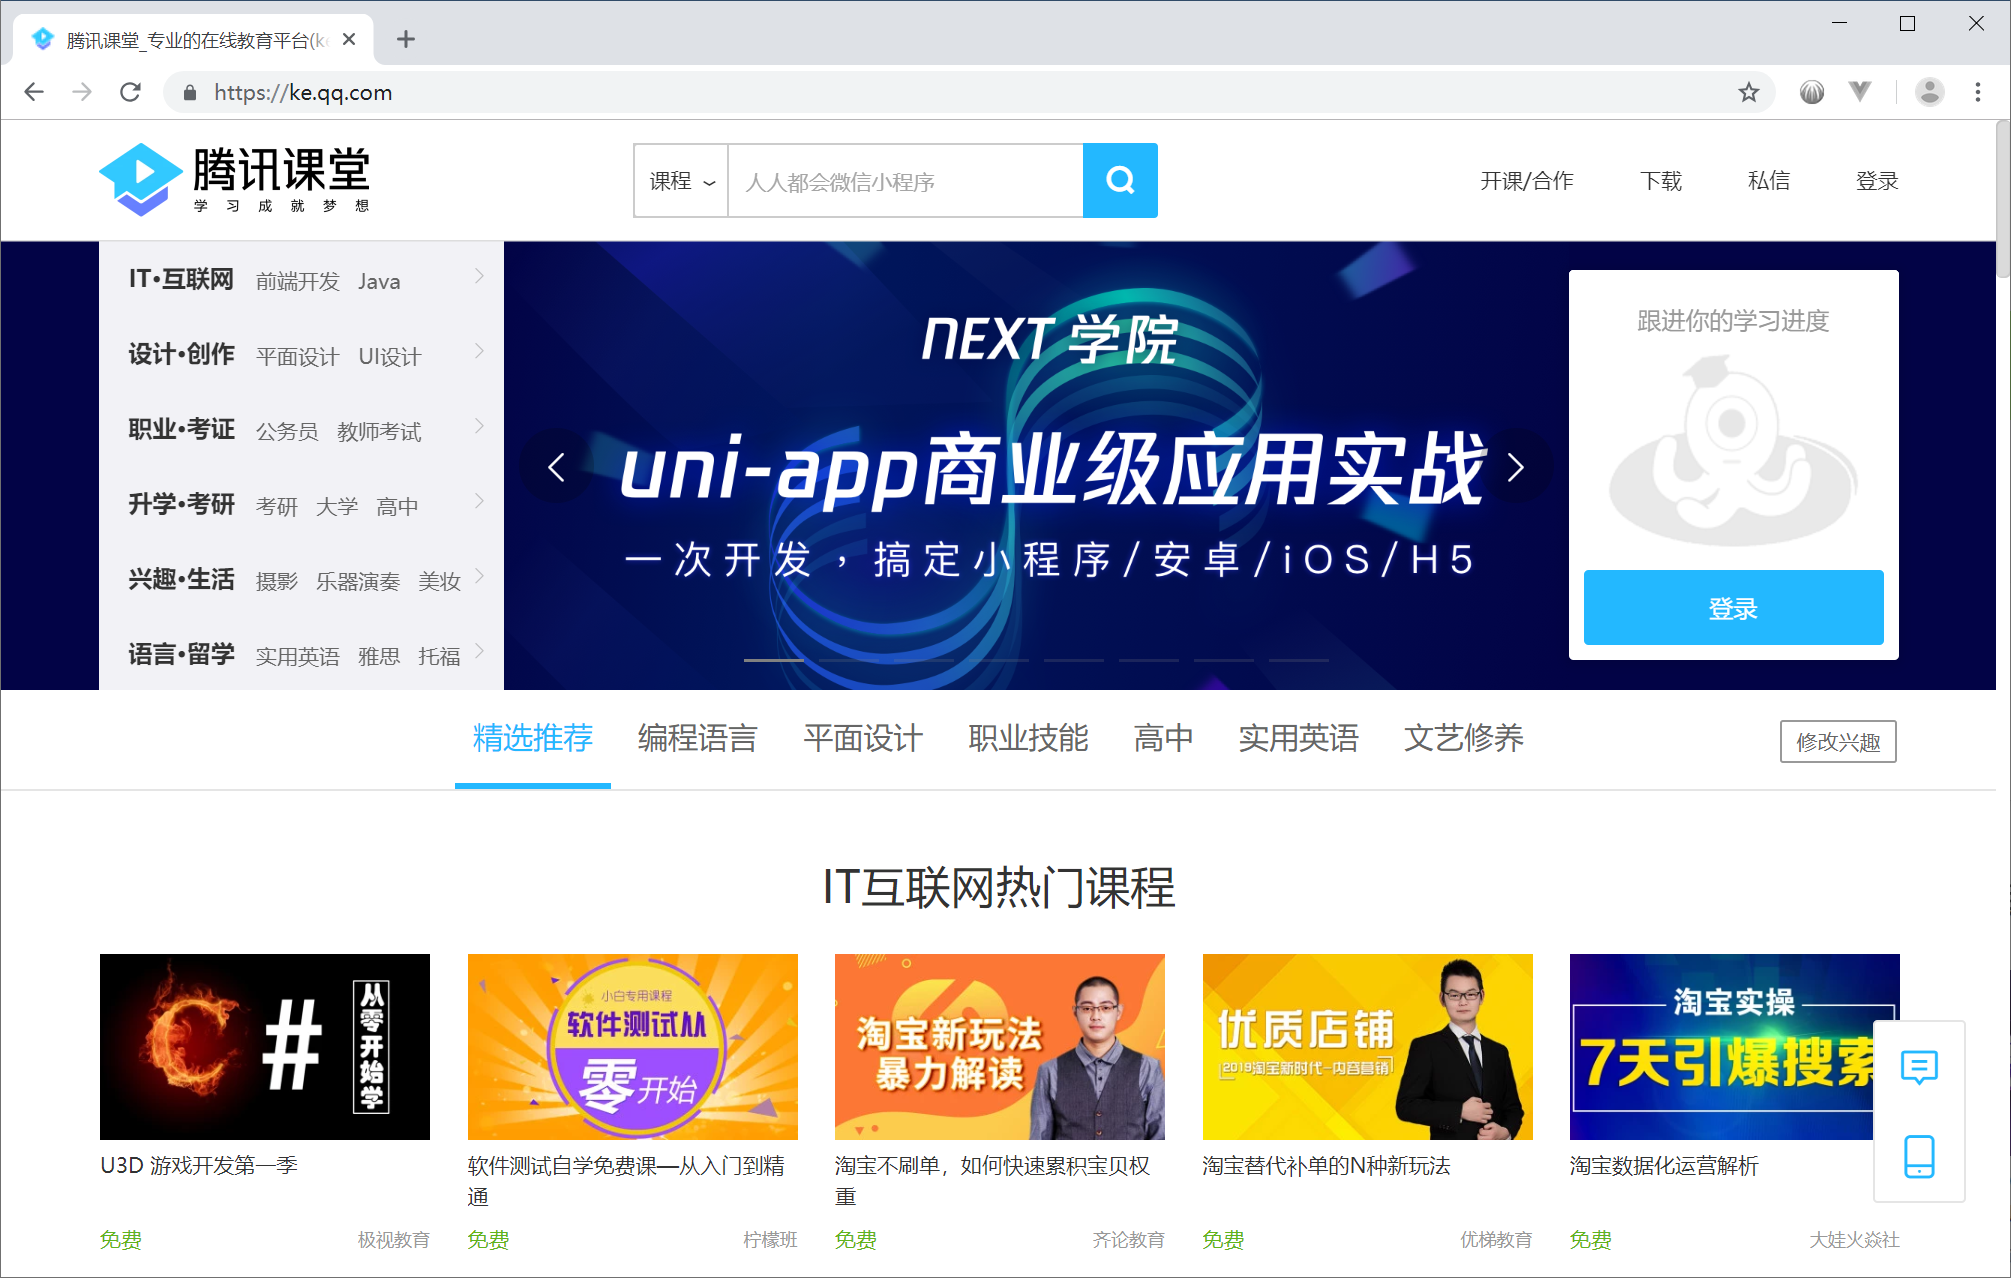Reload the page with refresh icon
Screen dimensions: 2011x1278
point(130,92)
